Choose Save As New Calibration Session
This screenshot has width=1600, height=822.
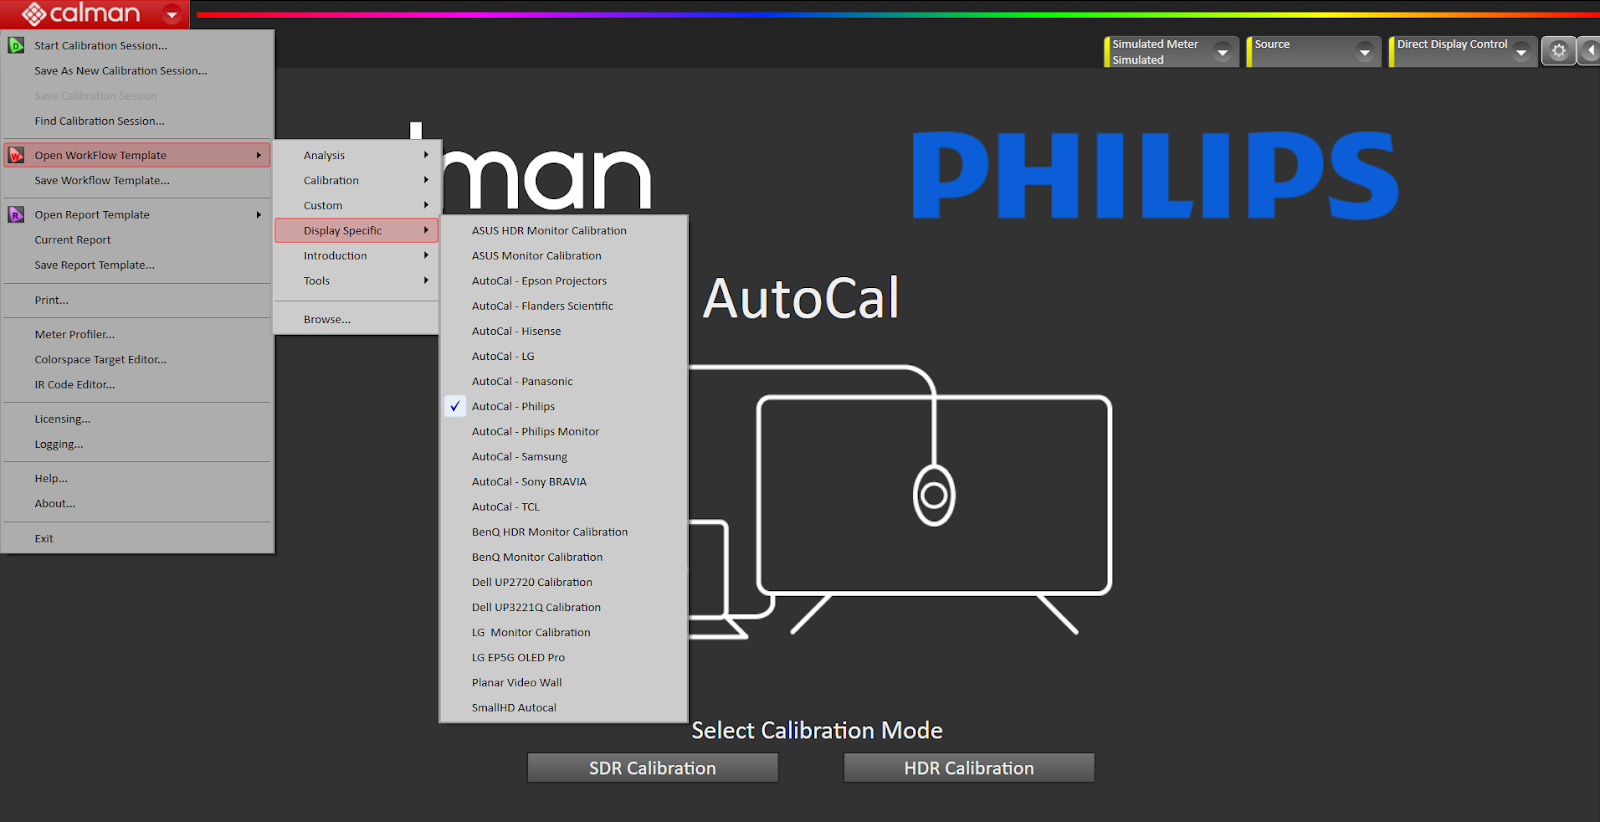pos(137,70)
